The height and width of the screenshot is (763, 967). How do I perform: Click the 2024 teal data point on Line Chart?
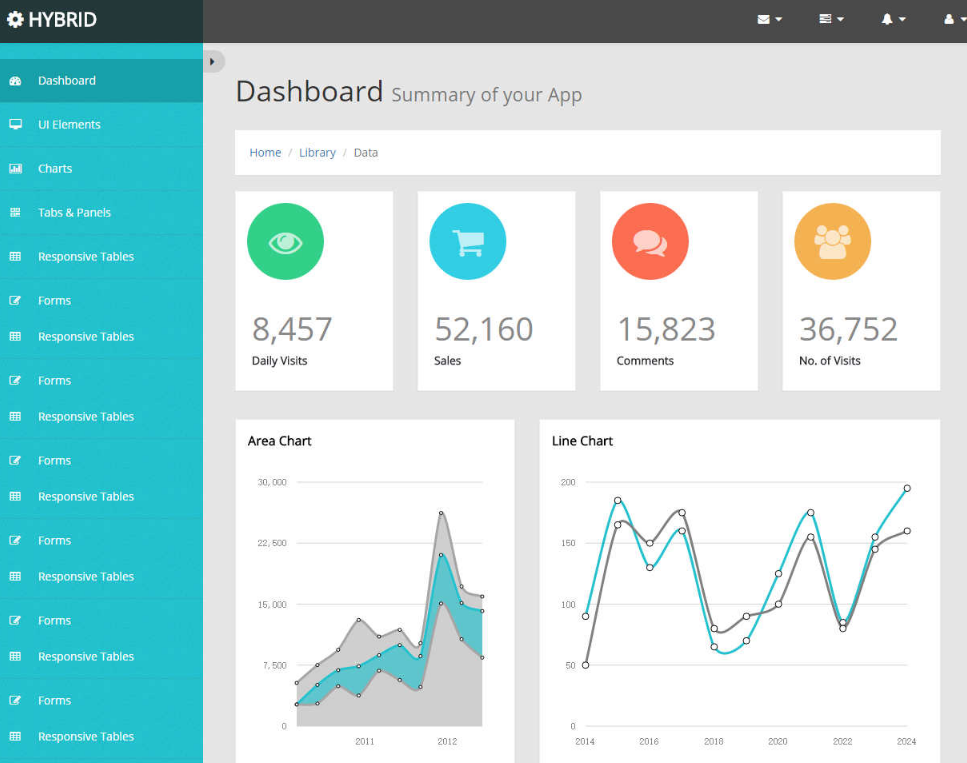pyautogui.click(x=907, y=488)
